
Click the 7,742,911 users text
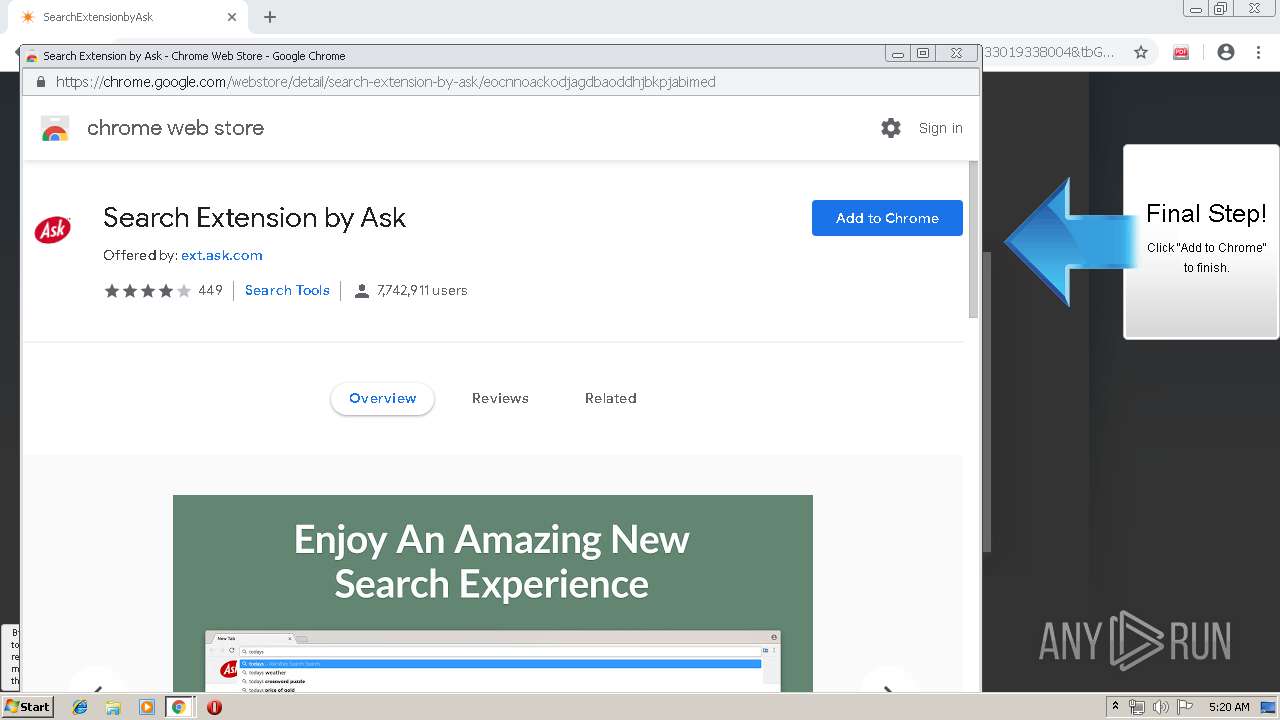click(422, 291)
